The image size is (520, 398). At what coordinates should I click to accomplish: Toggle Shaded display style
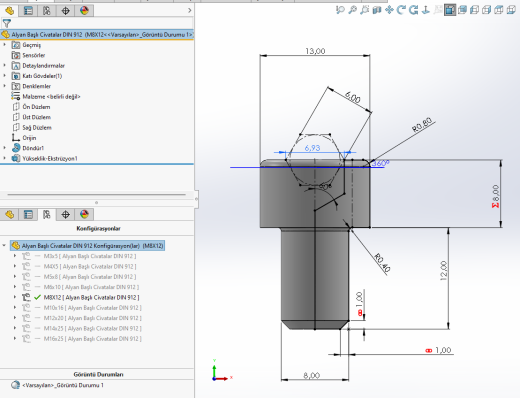click(462, 10)
